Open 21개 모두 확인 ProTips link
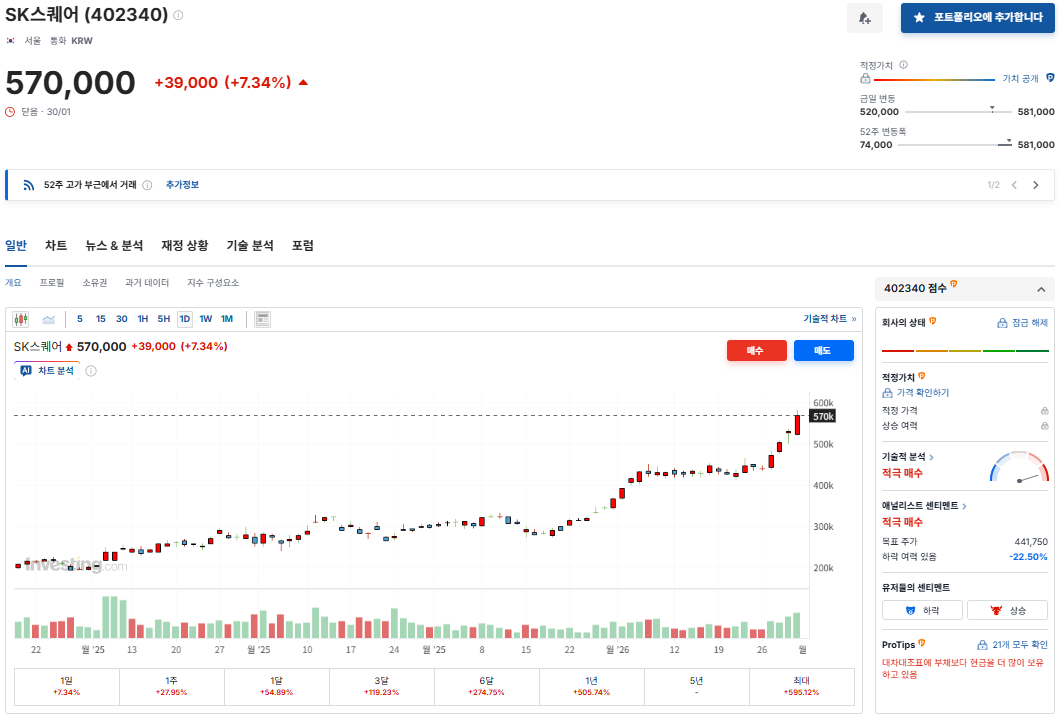This screenshot has height=717, width=1059. click(1012, 645)
